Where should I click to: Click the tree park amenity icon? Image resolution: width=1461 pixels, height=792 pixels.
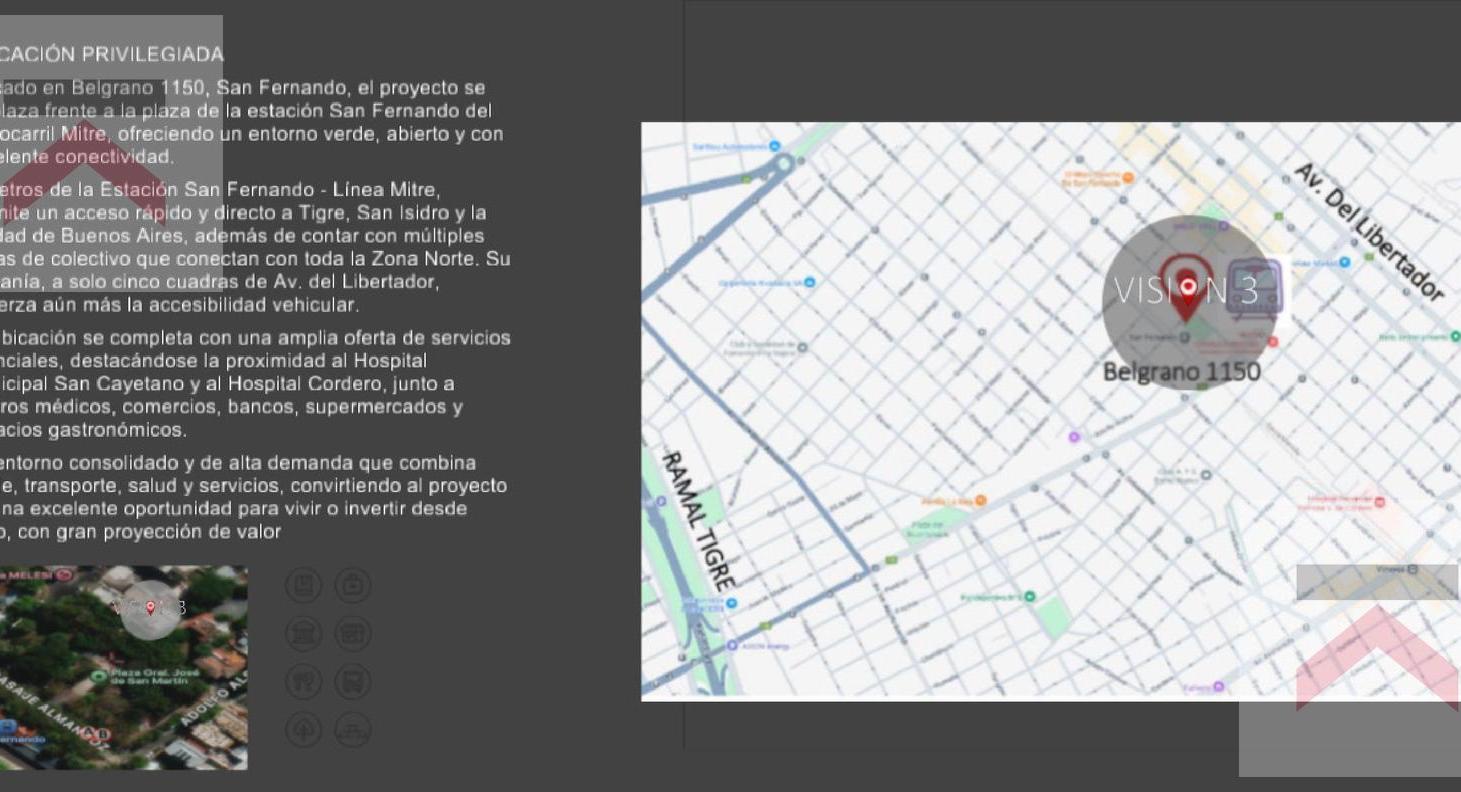click(304, 729)
